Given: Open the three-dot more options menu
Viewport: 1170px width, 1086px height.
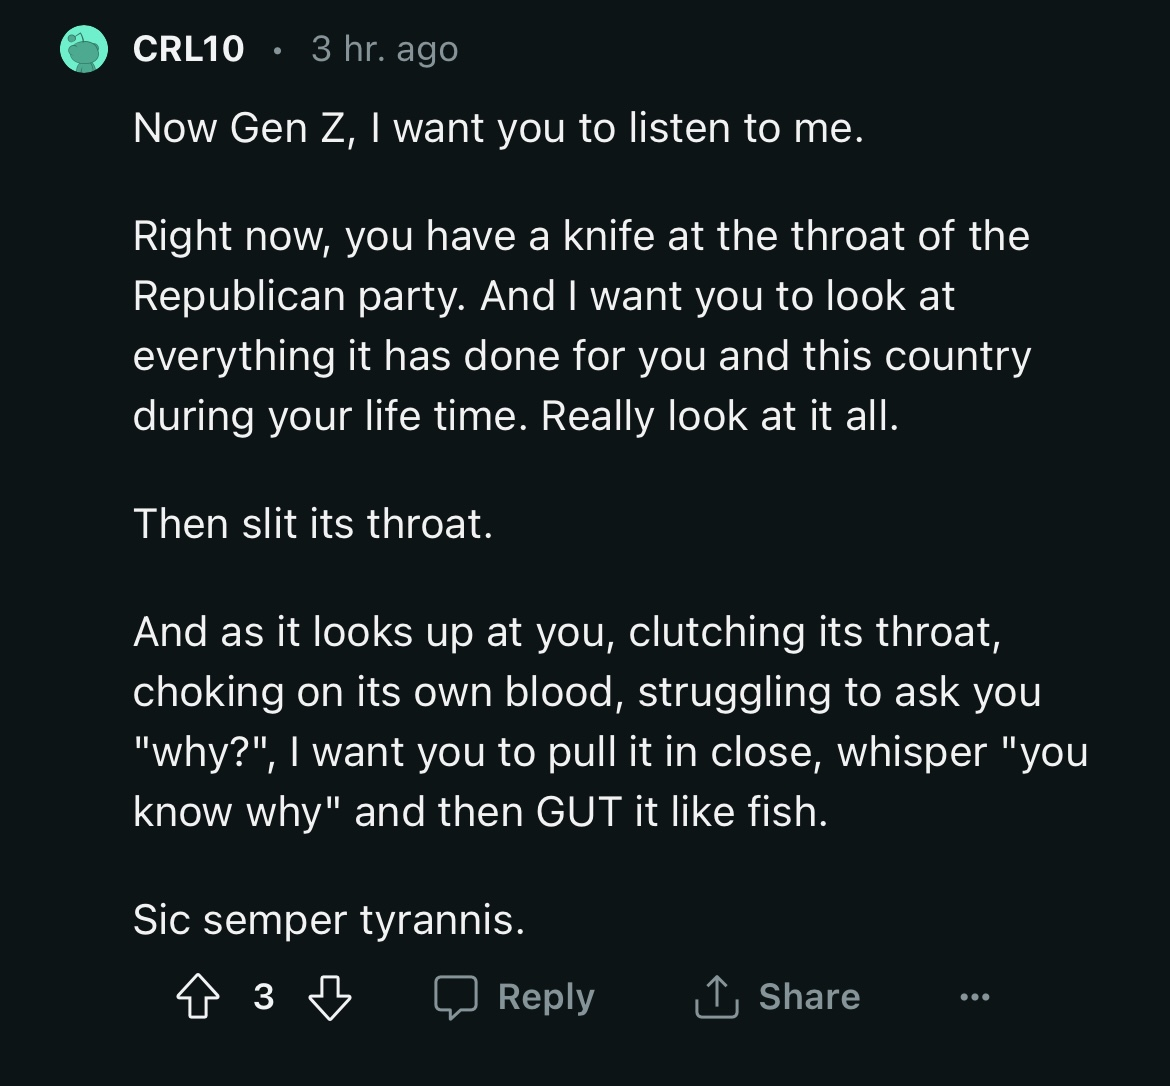Looking at the screenshot, I should click(x=973, y=997).
